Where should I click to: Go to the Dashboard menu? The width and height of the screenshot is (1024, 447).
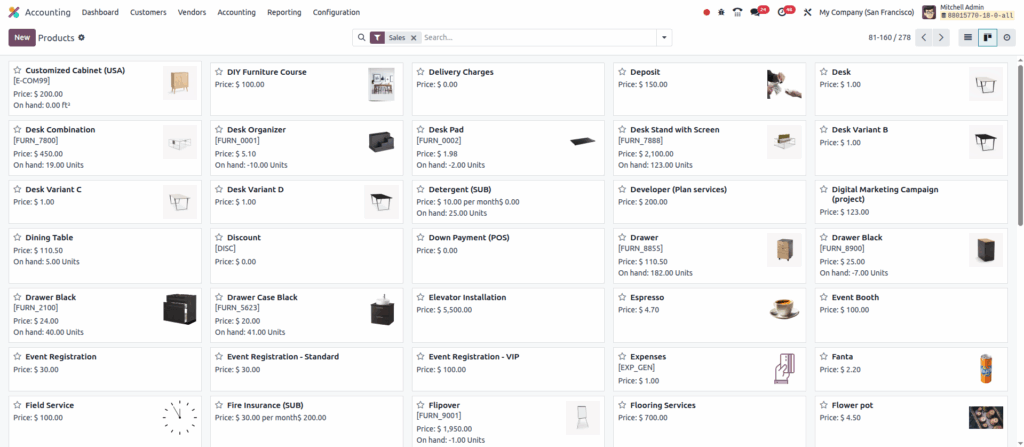point(101,12)
